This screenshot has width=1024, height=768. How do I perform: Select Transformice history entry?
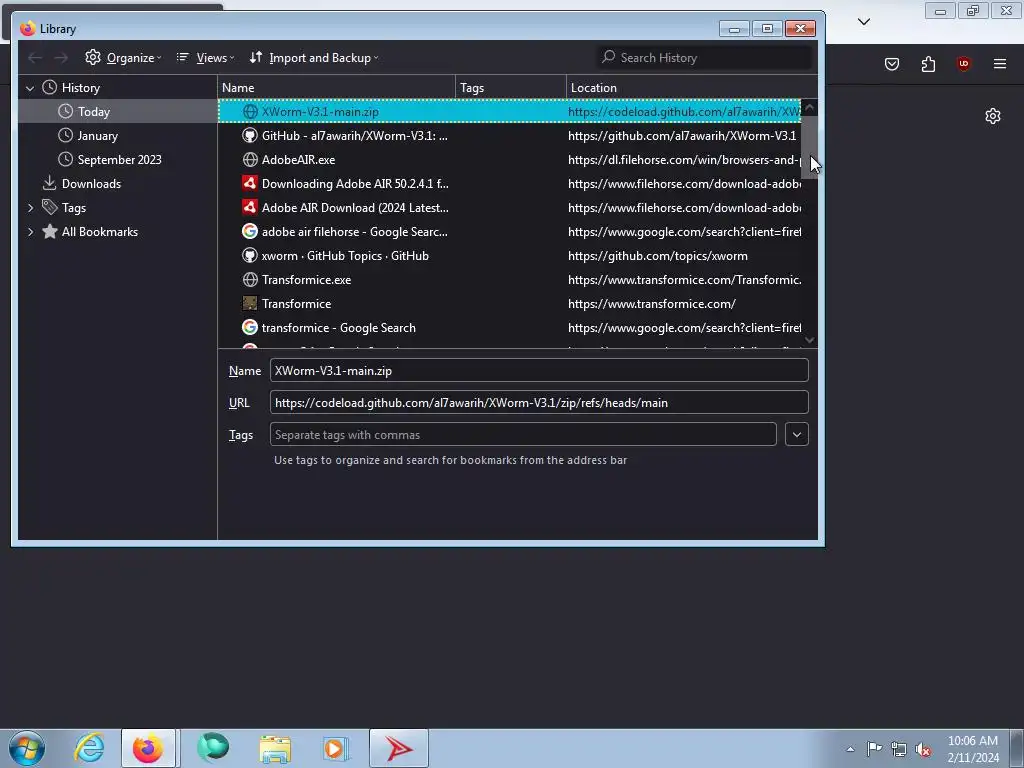[x=509, y=304]
